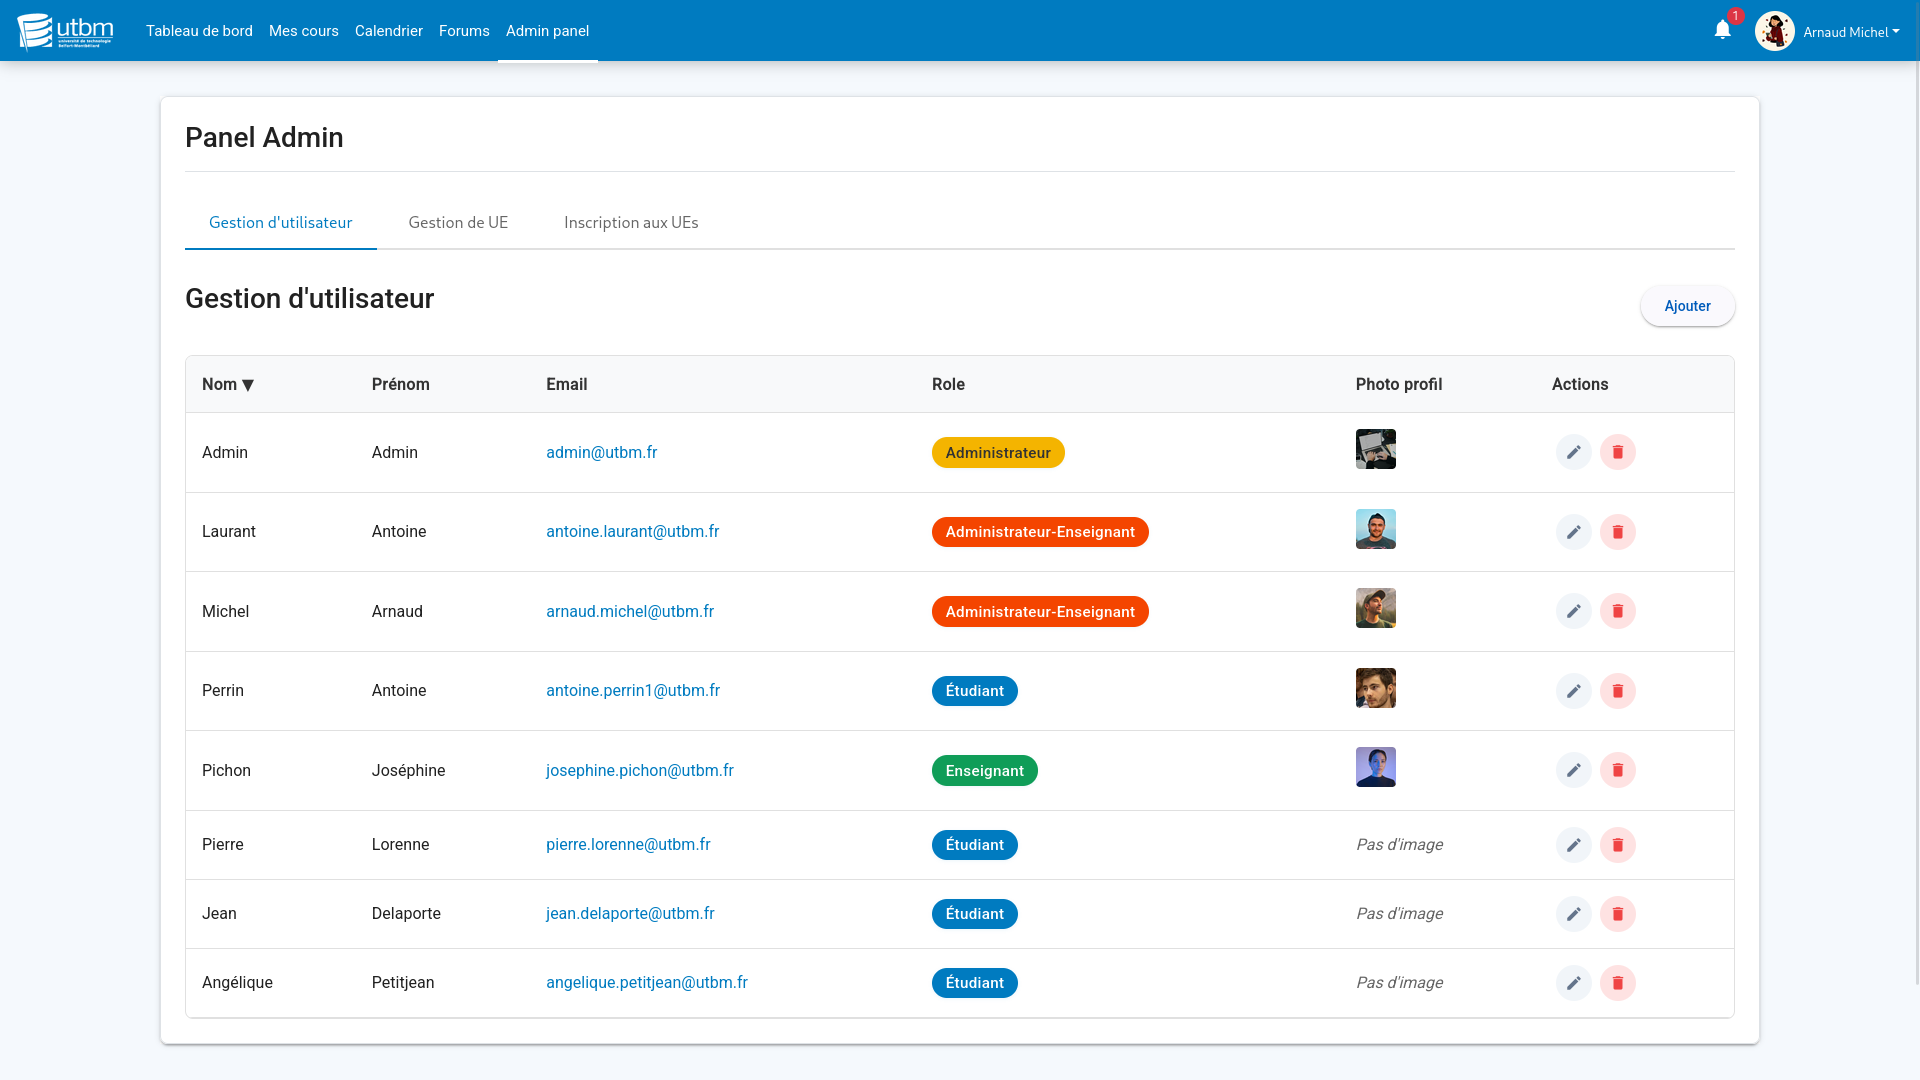
Task: Switch to the Gestion de UE tab
Action: [x=458, y=222]
